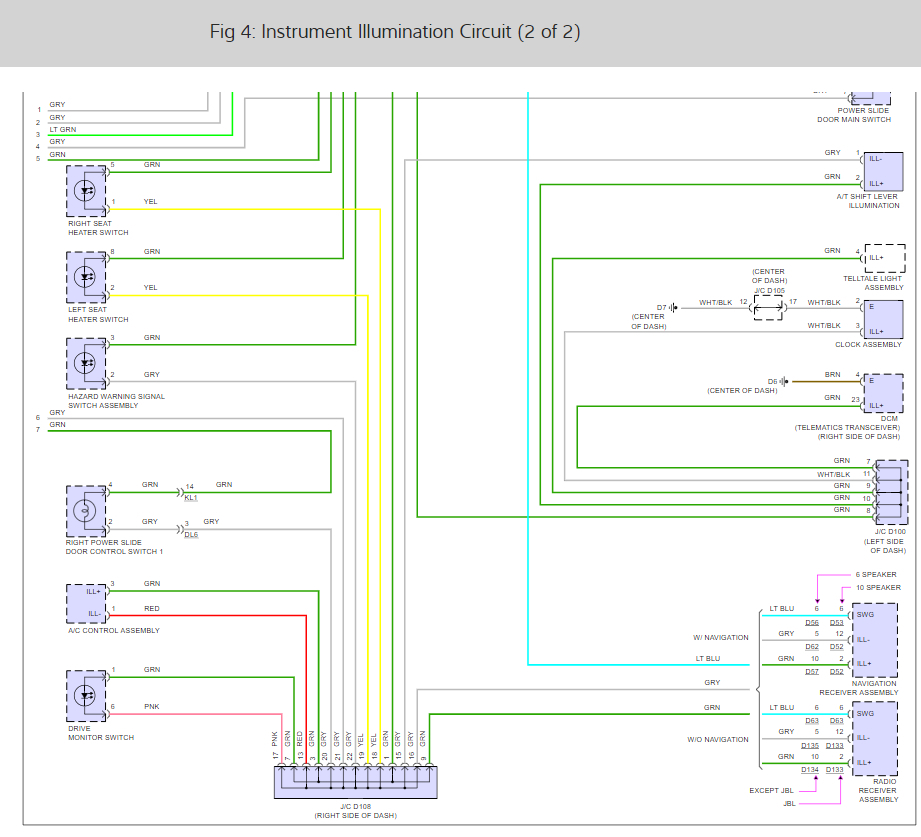Click the Drive Monitor Switch symbol
Viewport: 921px width, 837px height.
pos(86,696)
